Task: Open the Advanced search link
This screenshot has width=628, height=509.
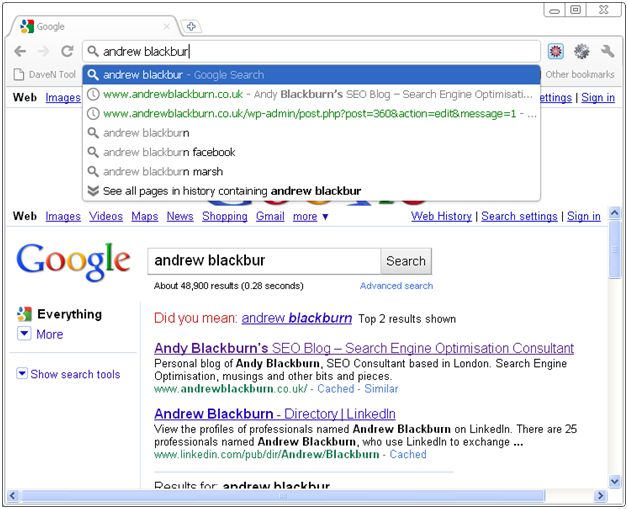Action: click(x=396, y=286)
